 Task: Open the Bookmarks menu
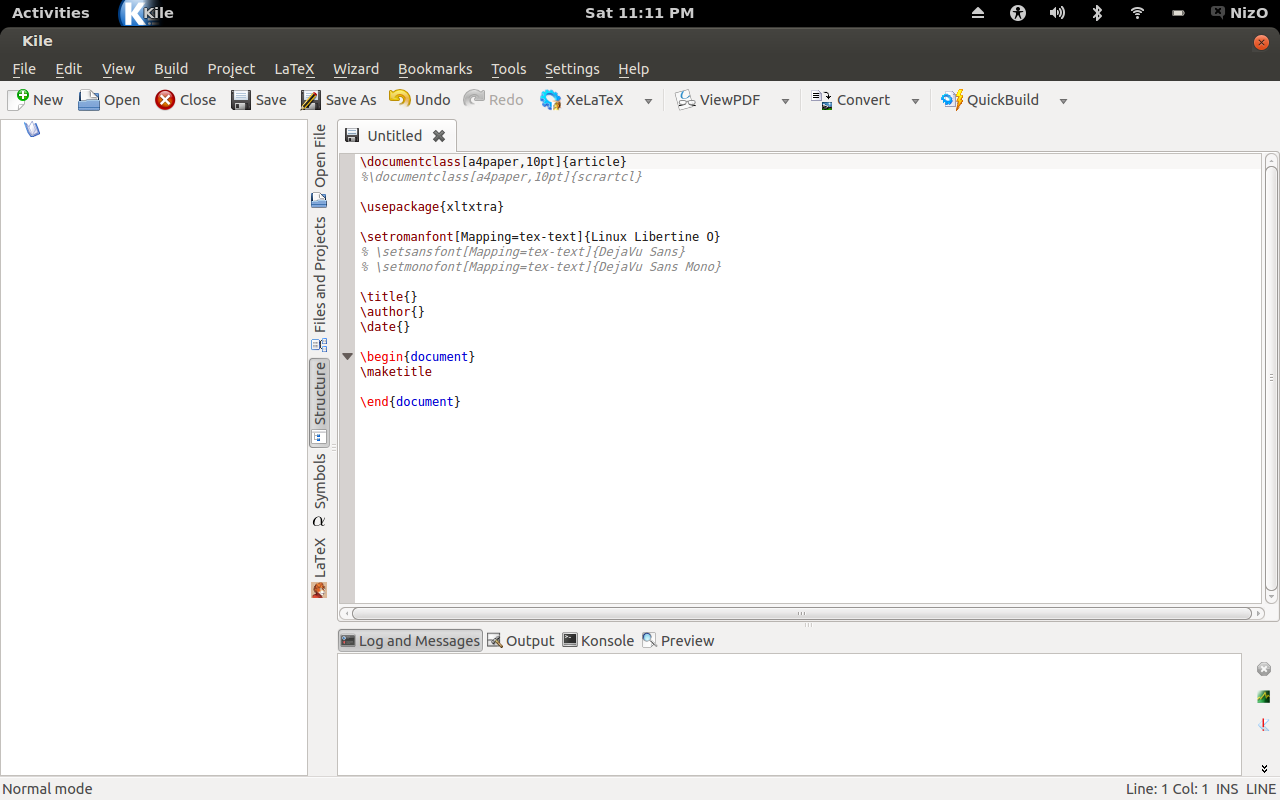pos(435,69)
